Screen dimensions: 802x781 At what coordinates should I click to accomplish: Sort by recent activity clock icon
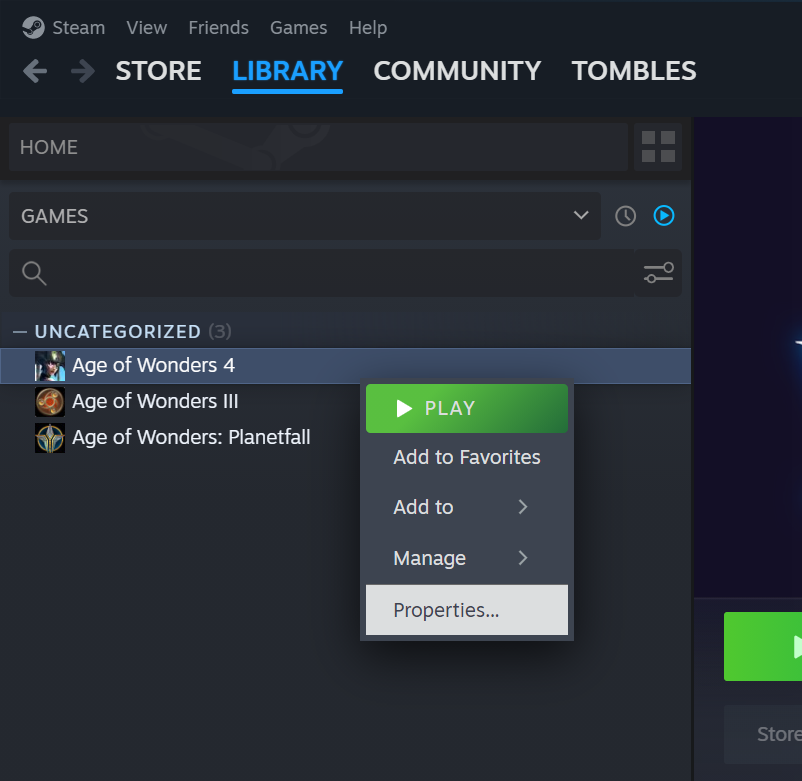coord(625,216)
